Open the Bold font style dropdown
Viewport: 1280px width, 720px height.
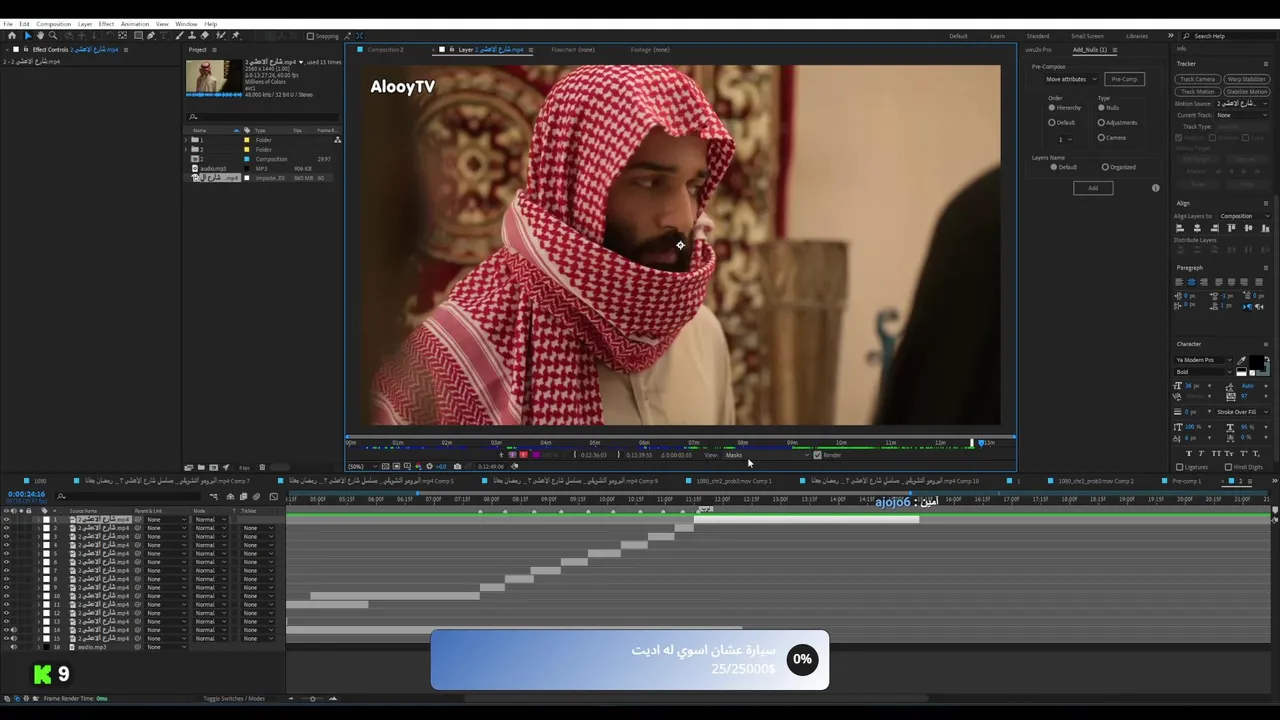point(1204,372)
